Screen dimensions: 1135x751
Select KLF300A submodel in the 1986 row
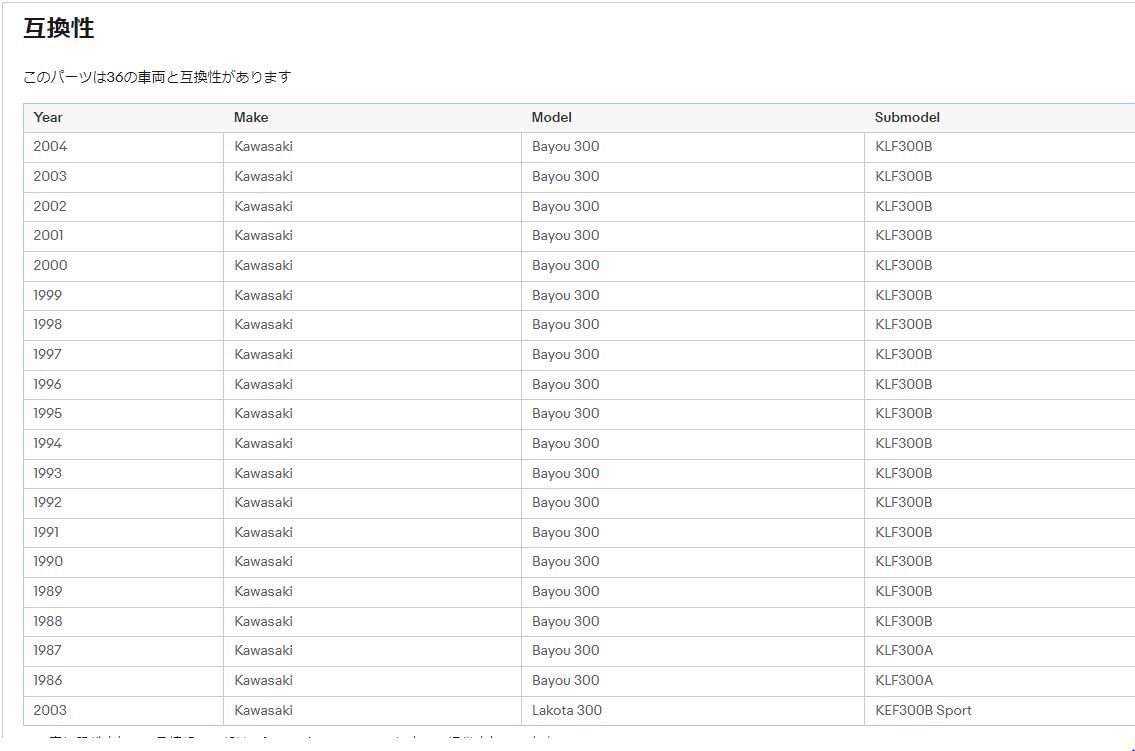click(903, 680)
